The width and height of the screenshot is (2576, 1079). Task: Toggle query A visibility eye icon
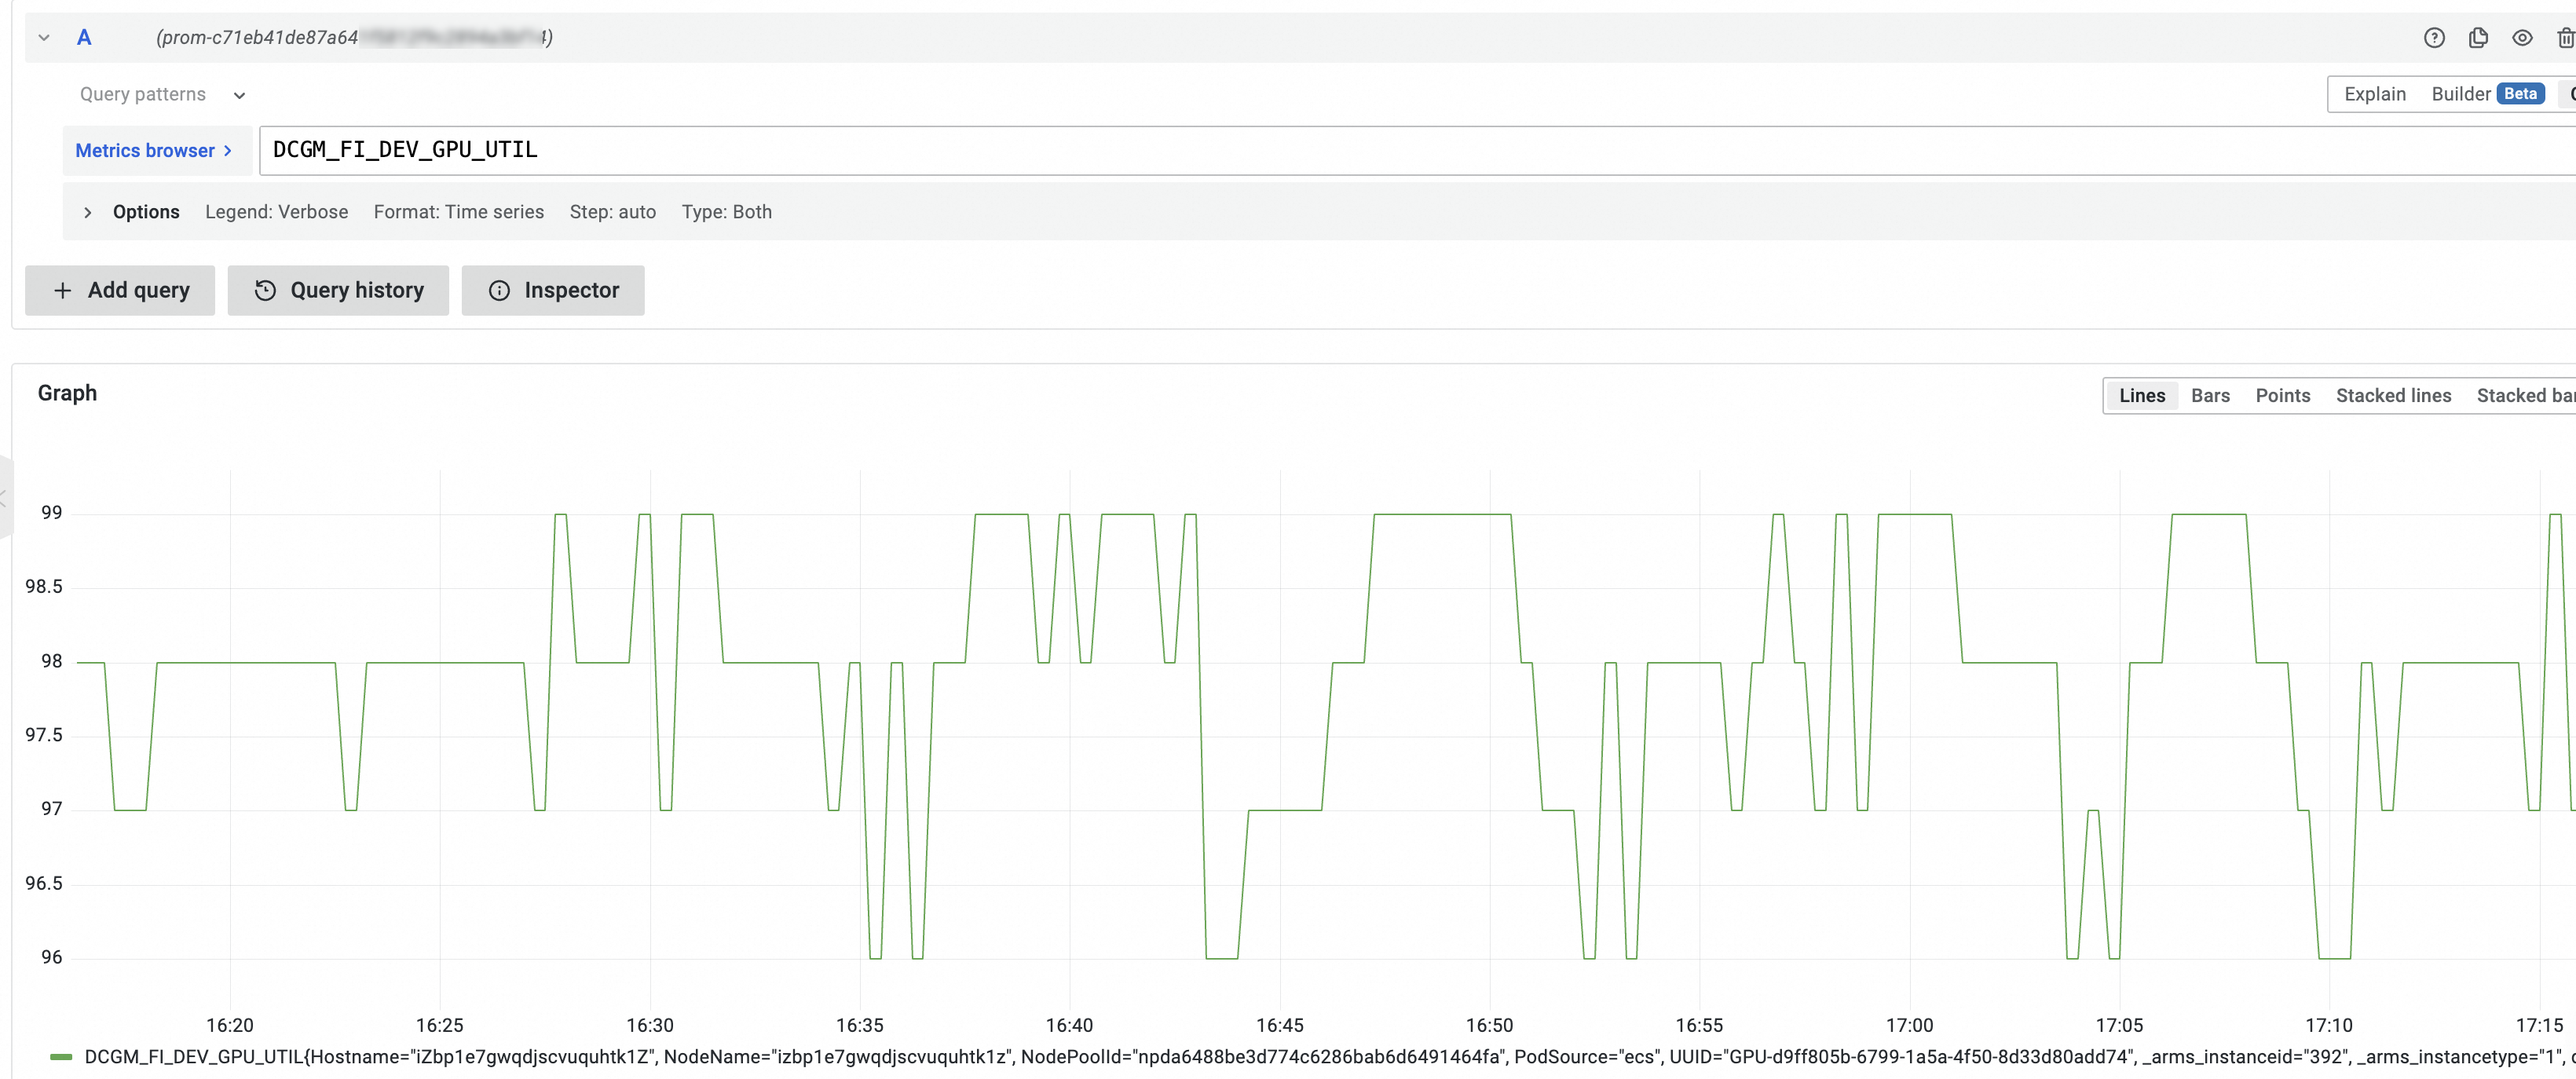(x=2522, y=38)
